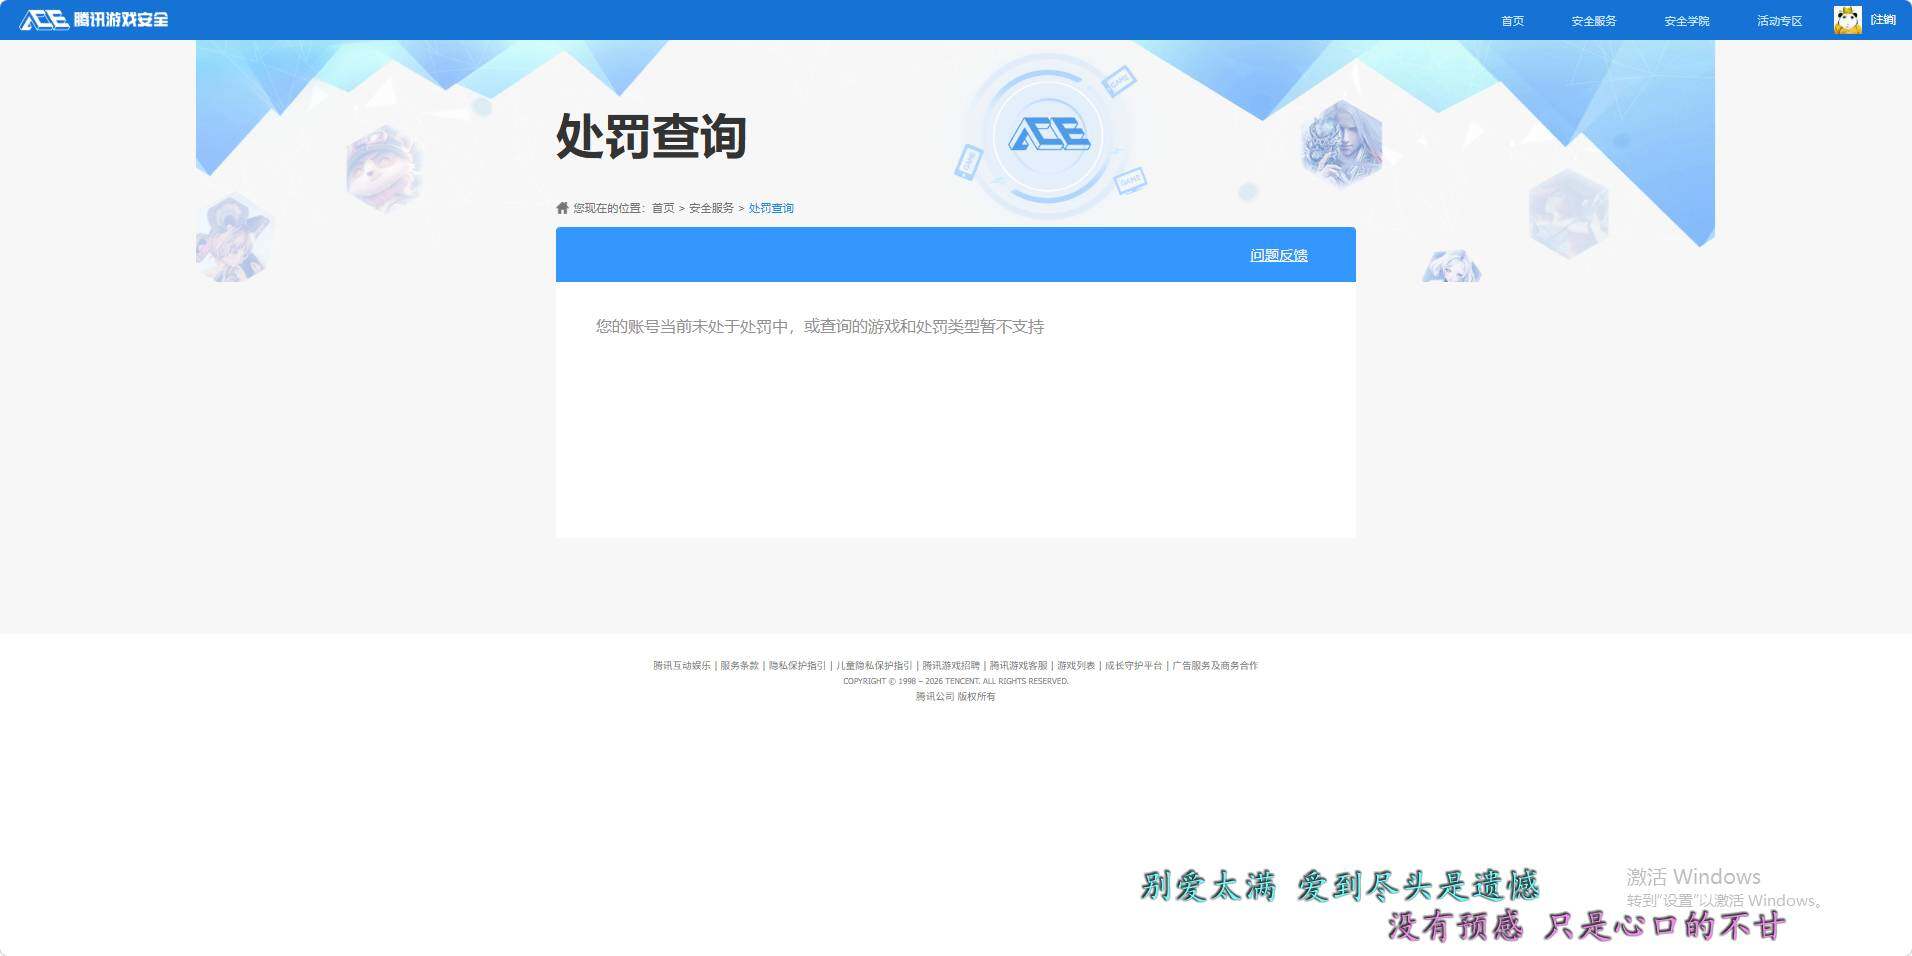The width and height of the screenshot is (1912, 956).
Task: Open the 游戏列表 footer link
Action: [x=1076, y=665]
